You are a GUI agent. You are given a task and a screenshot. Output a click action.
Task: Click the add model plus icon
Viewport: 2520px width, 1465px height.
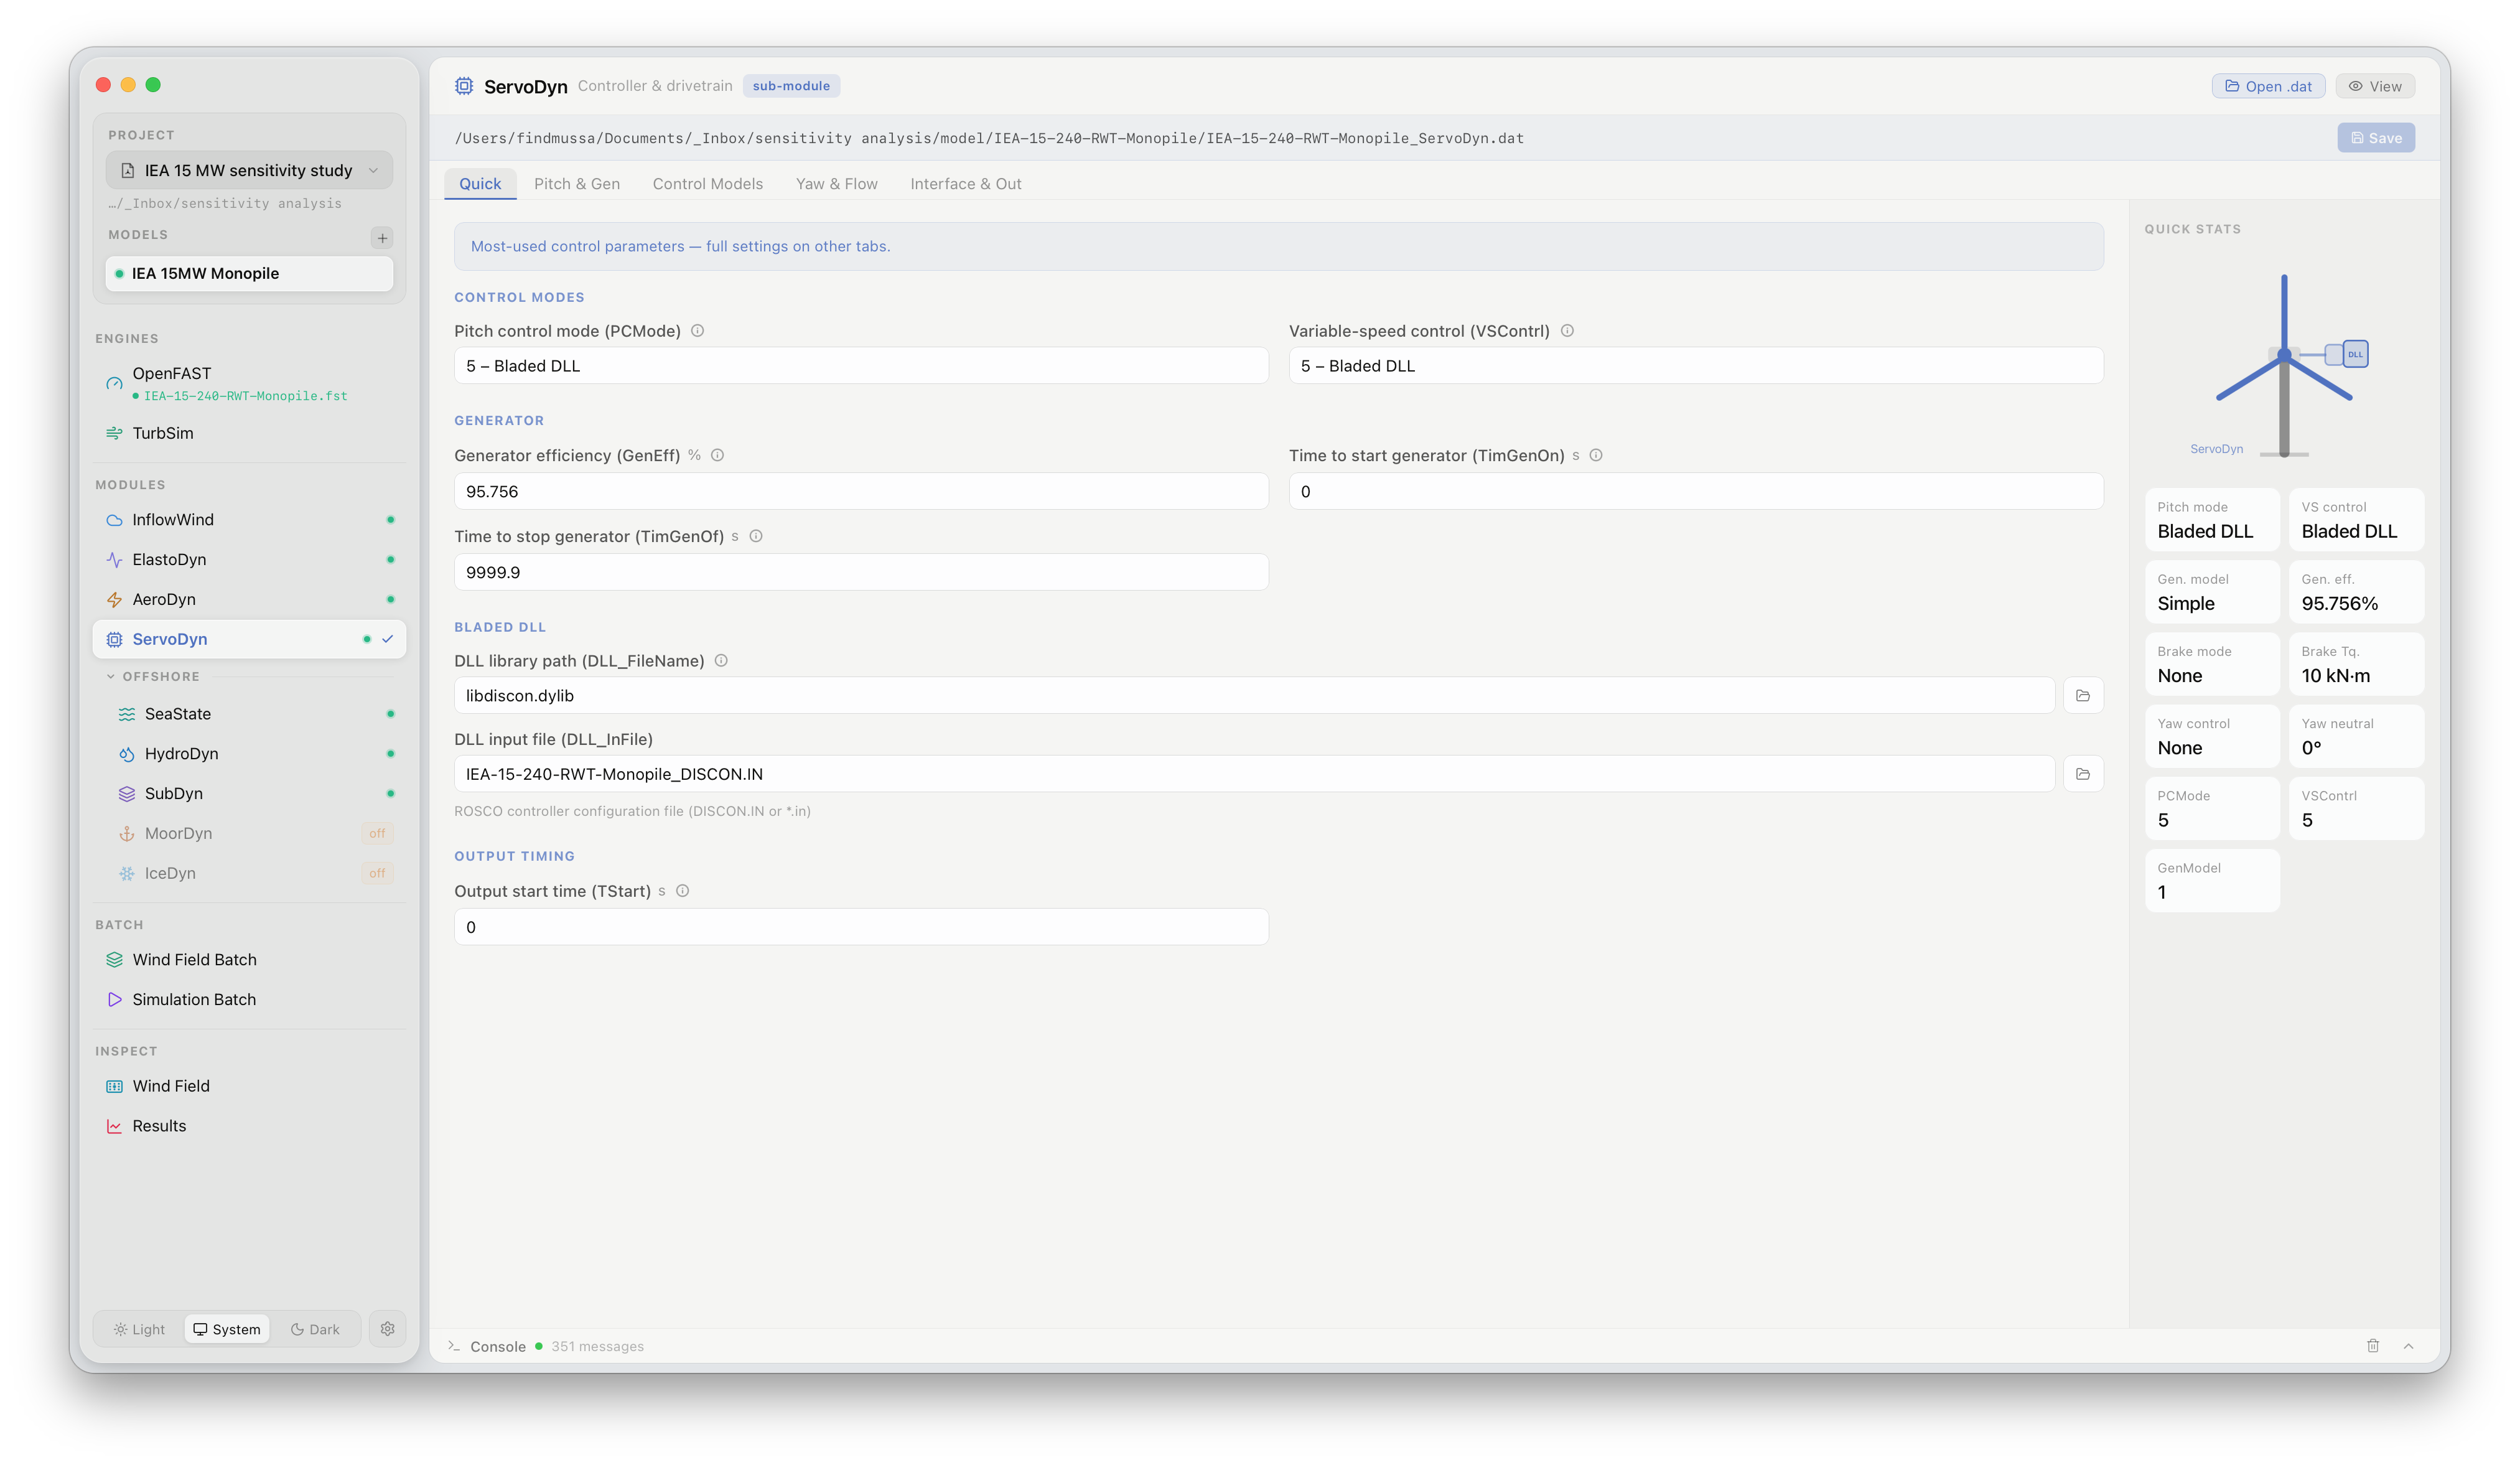pyautogui.click(x=382, y=238)
